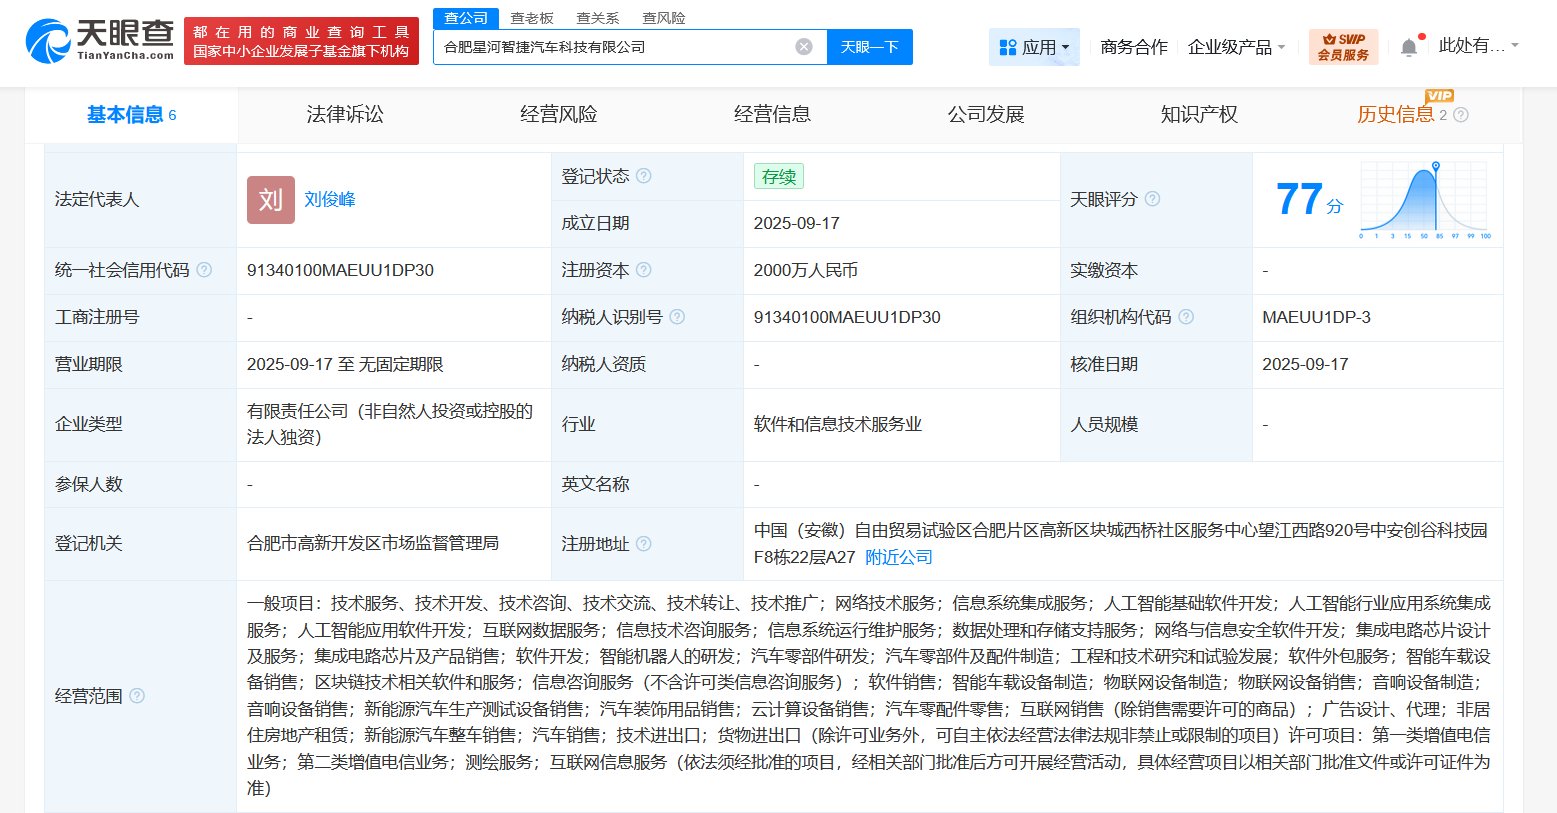This screenshot has height=813, width=1557.
Task: Click the help icon beside 注册地址
Action: click(x=645, y=544)
